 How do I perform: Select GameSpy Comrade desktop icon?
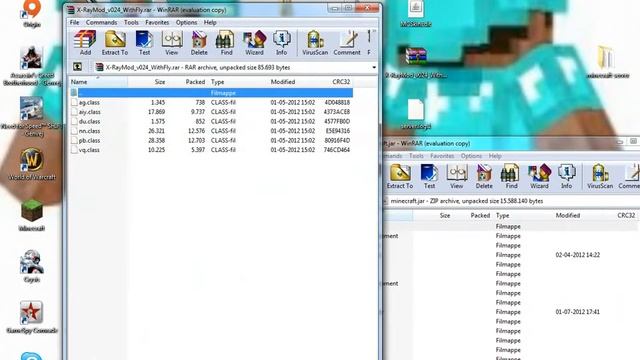(x=32, y=317)
